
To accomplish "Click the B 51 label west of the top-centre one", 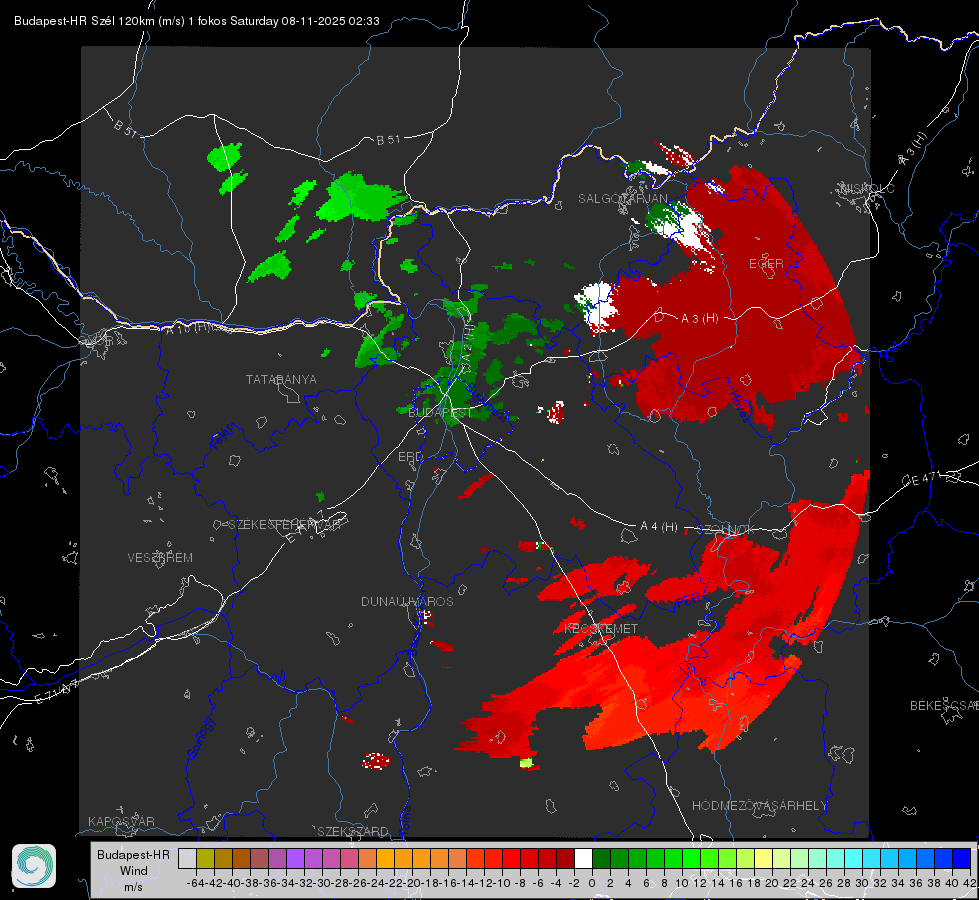I will pos(125,128).
